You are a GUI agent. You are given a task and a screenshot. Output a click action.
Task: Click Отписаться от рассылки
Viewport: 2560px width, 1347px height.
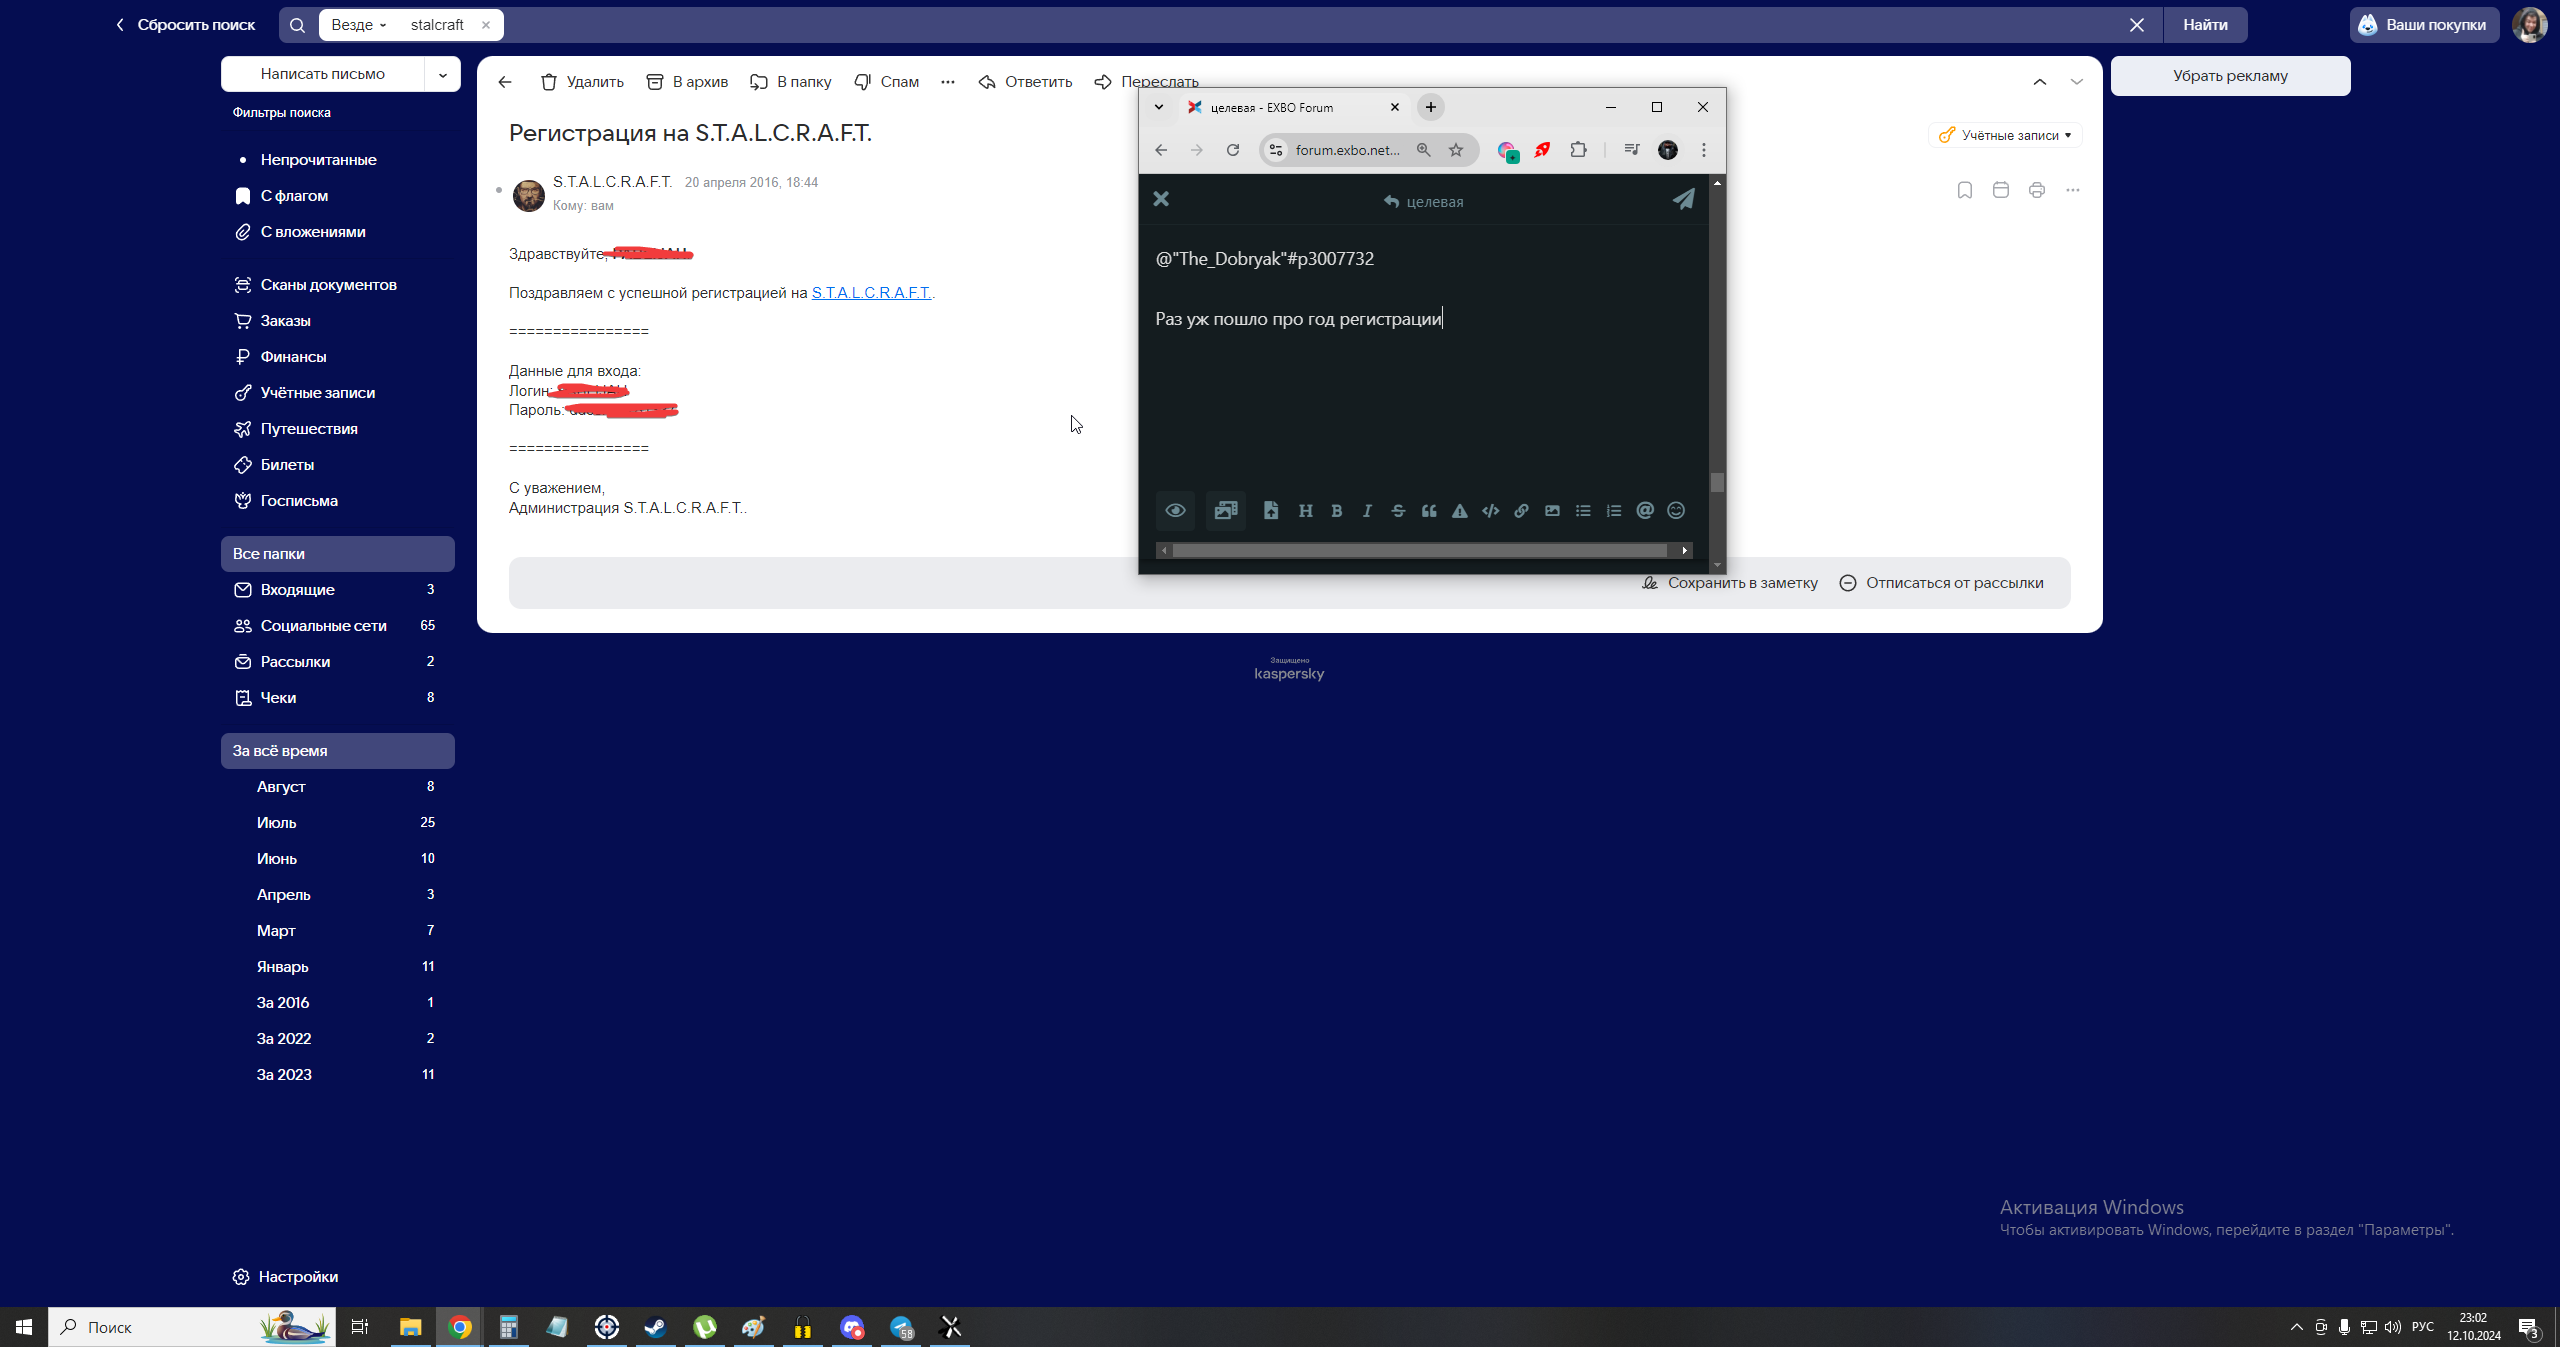(x=1942, y=583)
